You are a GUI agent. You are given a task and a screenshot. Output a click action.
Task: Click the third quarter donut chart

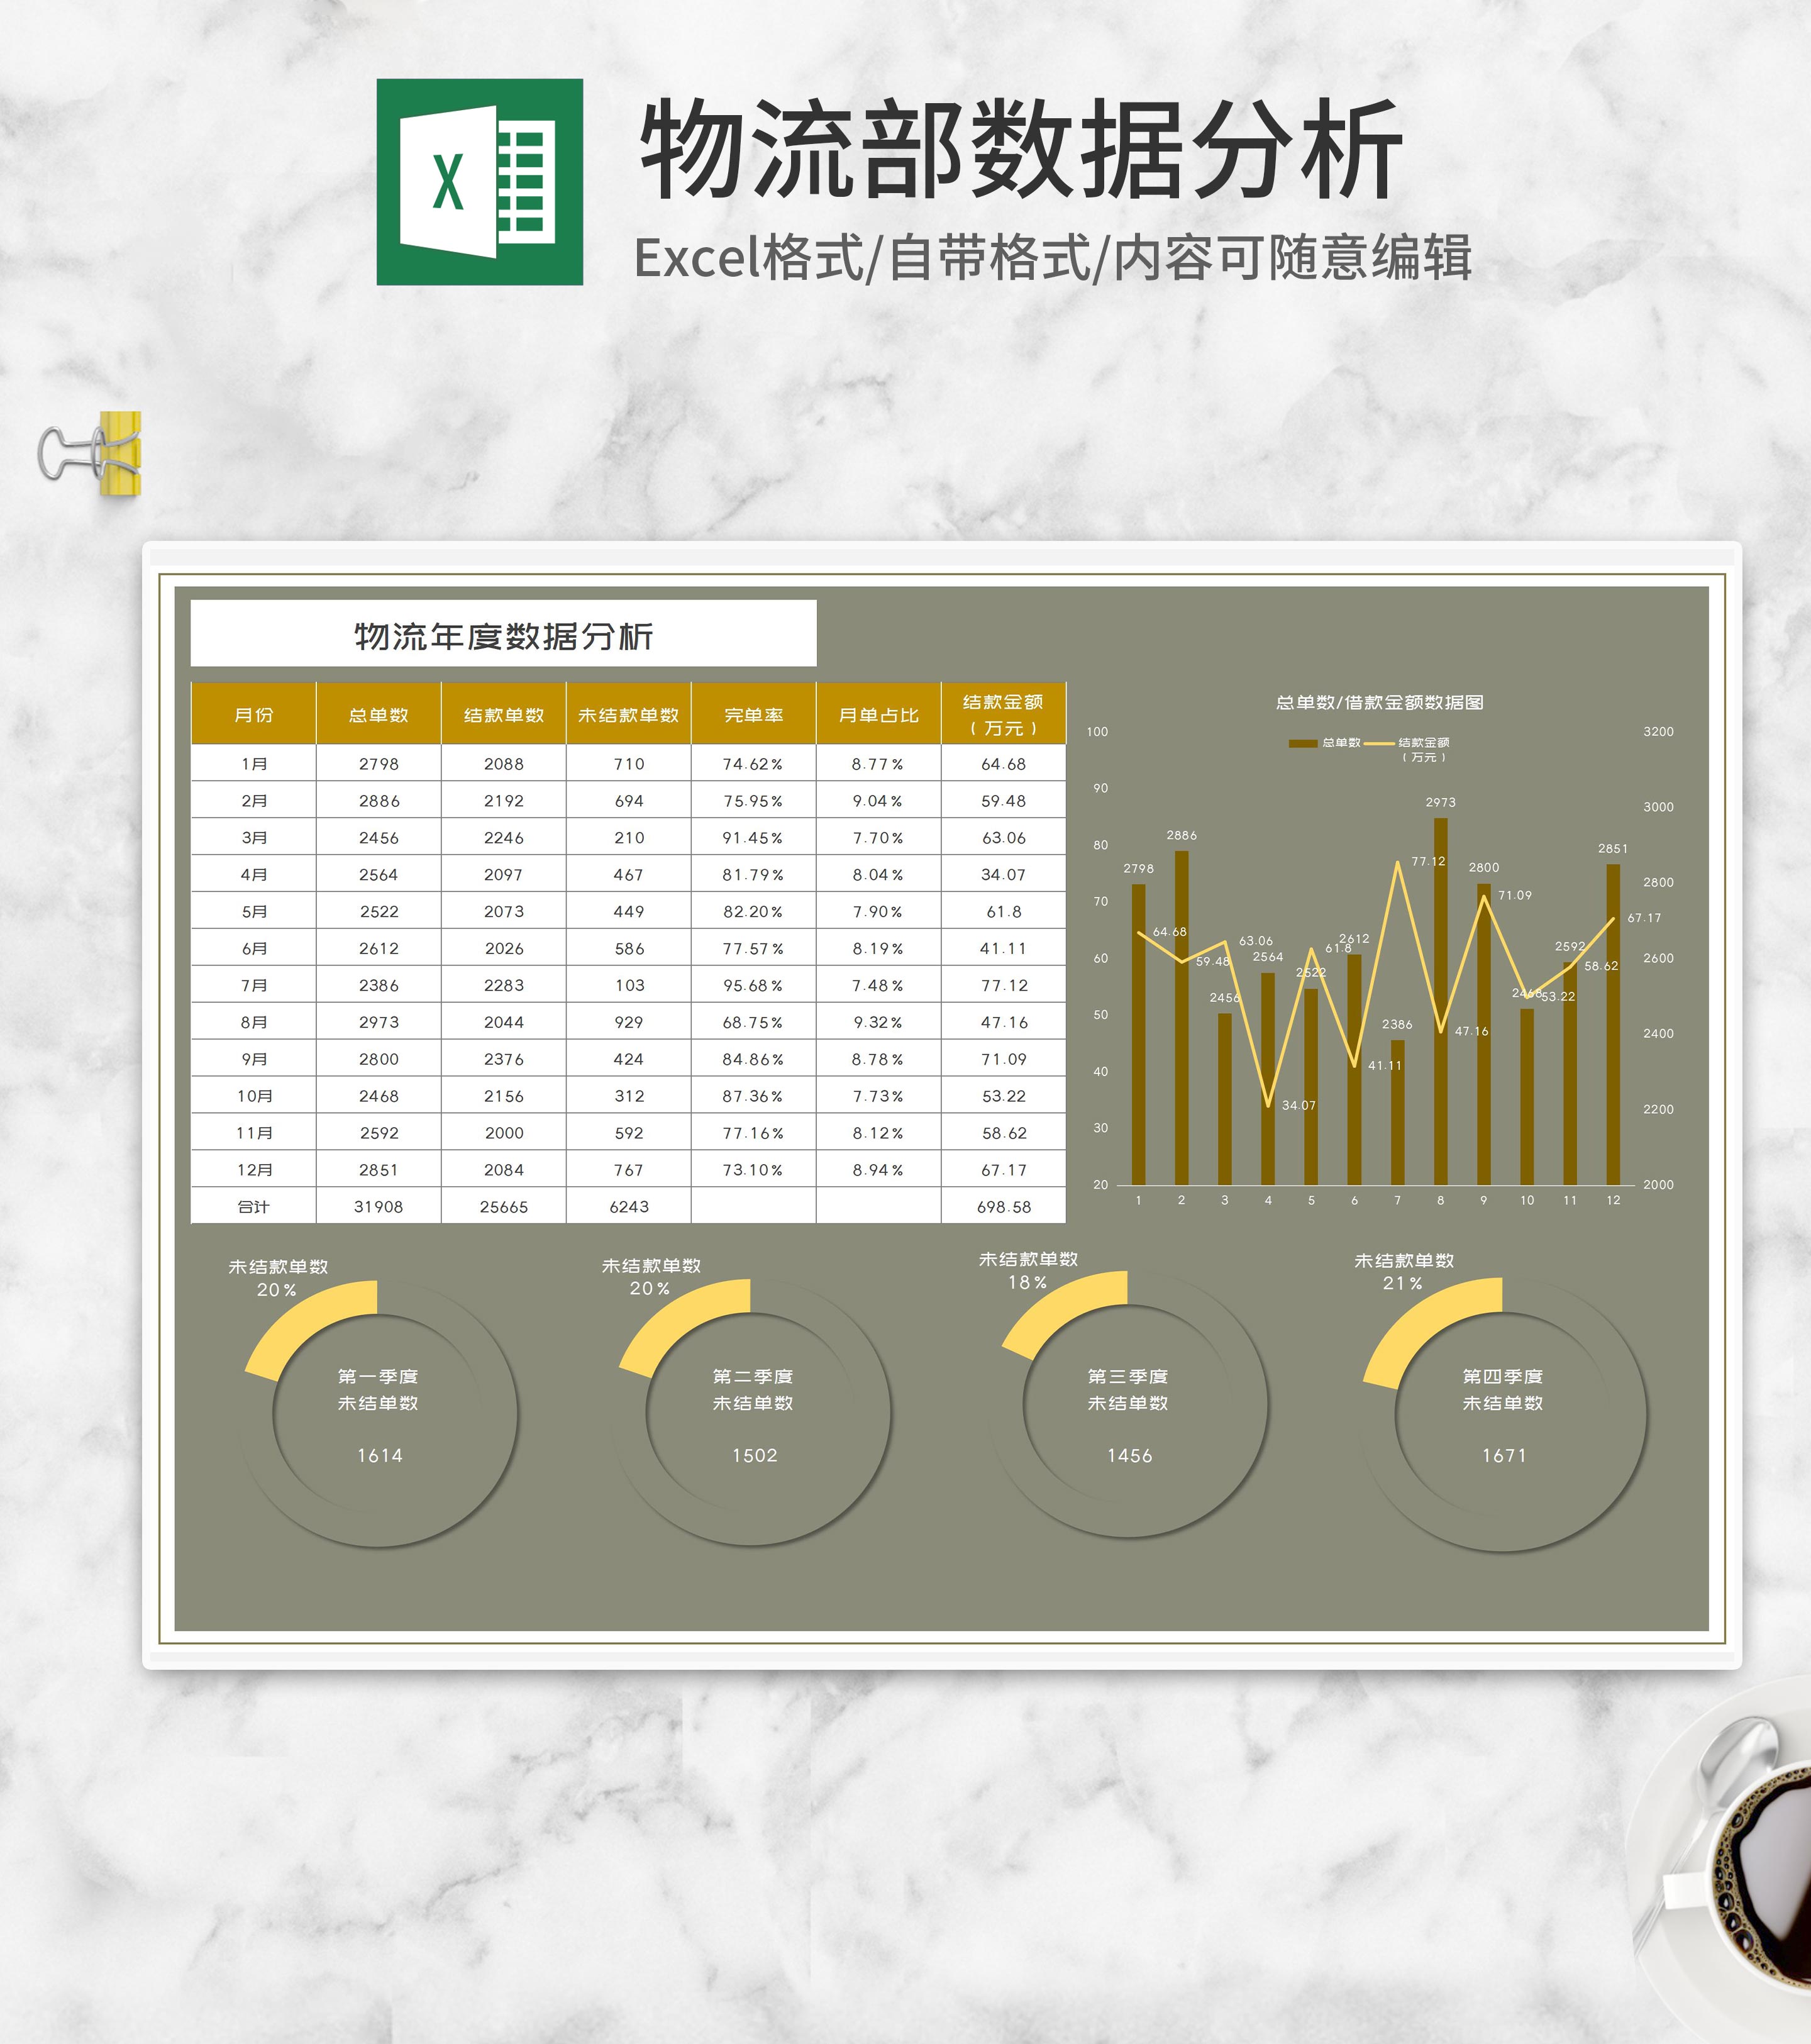(x=1128, y=1405)
